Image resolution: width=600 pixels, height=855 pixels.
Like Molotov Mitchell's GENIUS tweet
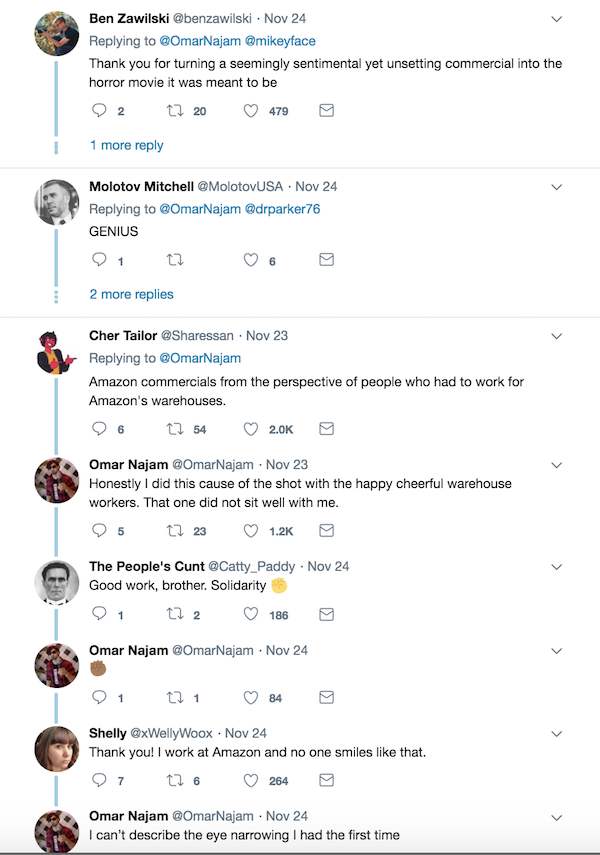coord(252,260)
